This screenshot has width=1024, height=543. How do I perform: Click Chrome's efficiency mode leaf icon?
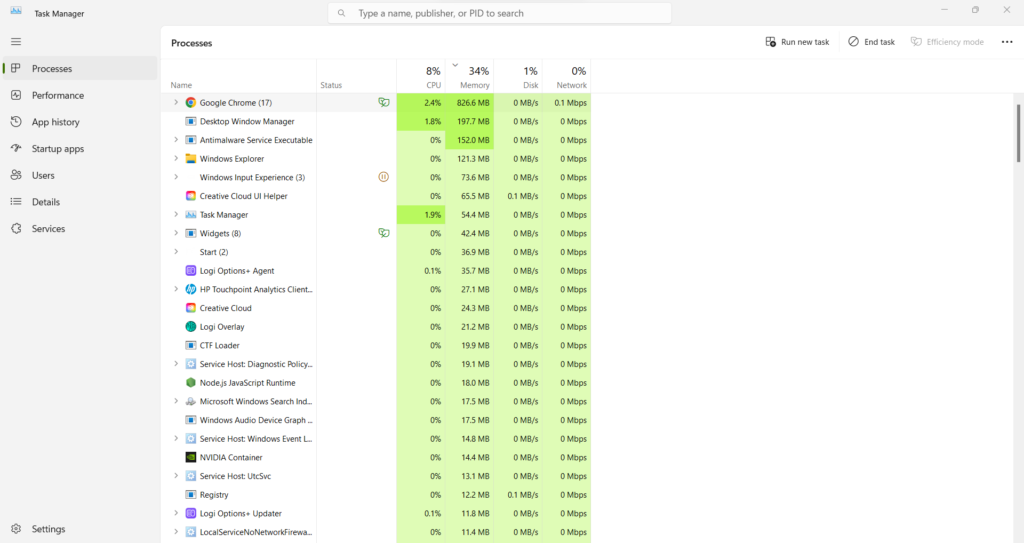[384, 103]
